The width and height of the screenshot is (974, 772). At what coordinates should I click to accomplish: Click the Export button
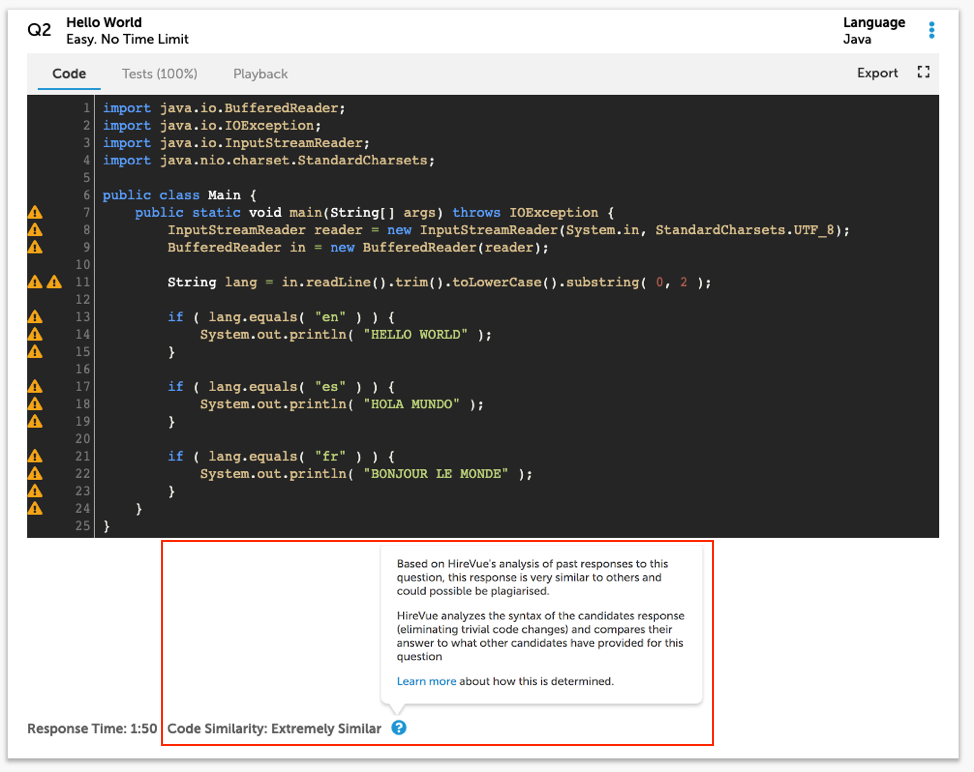(877, 73)
